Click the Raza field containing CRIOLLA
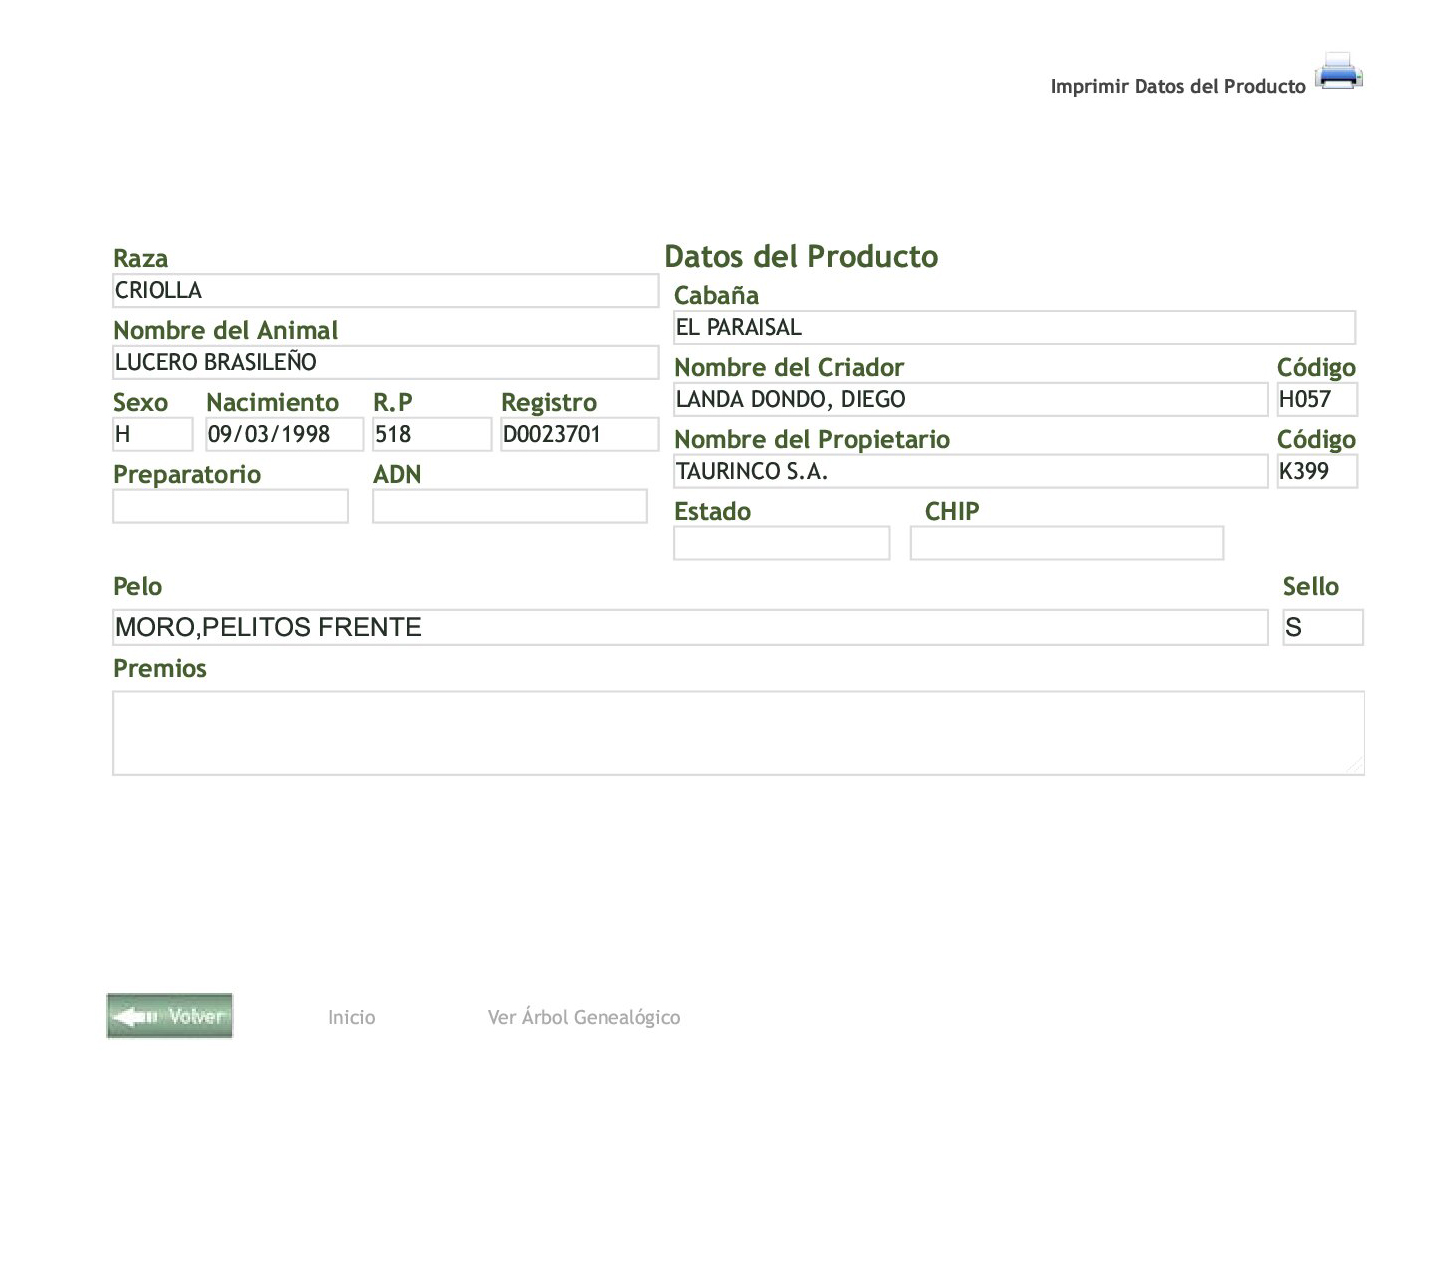This screenshot has width=1444, height=1279. click(385, 291)
